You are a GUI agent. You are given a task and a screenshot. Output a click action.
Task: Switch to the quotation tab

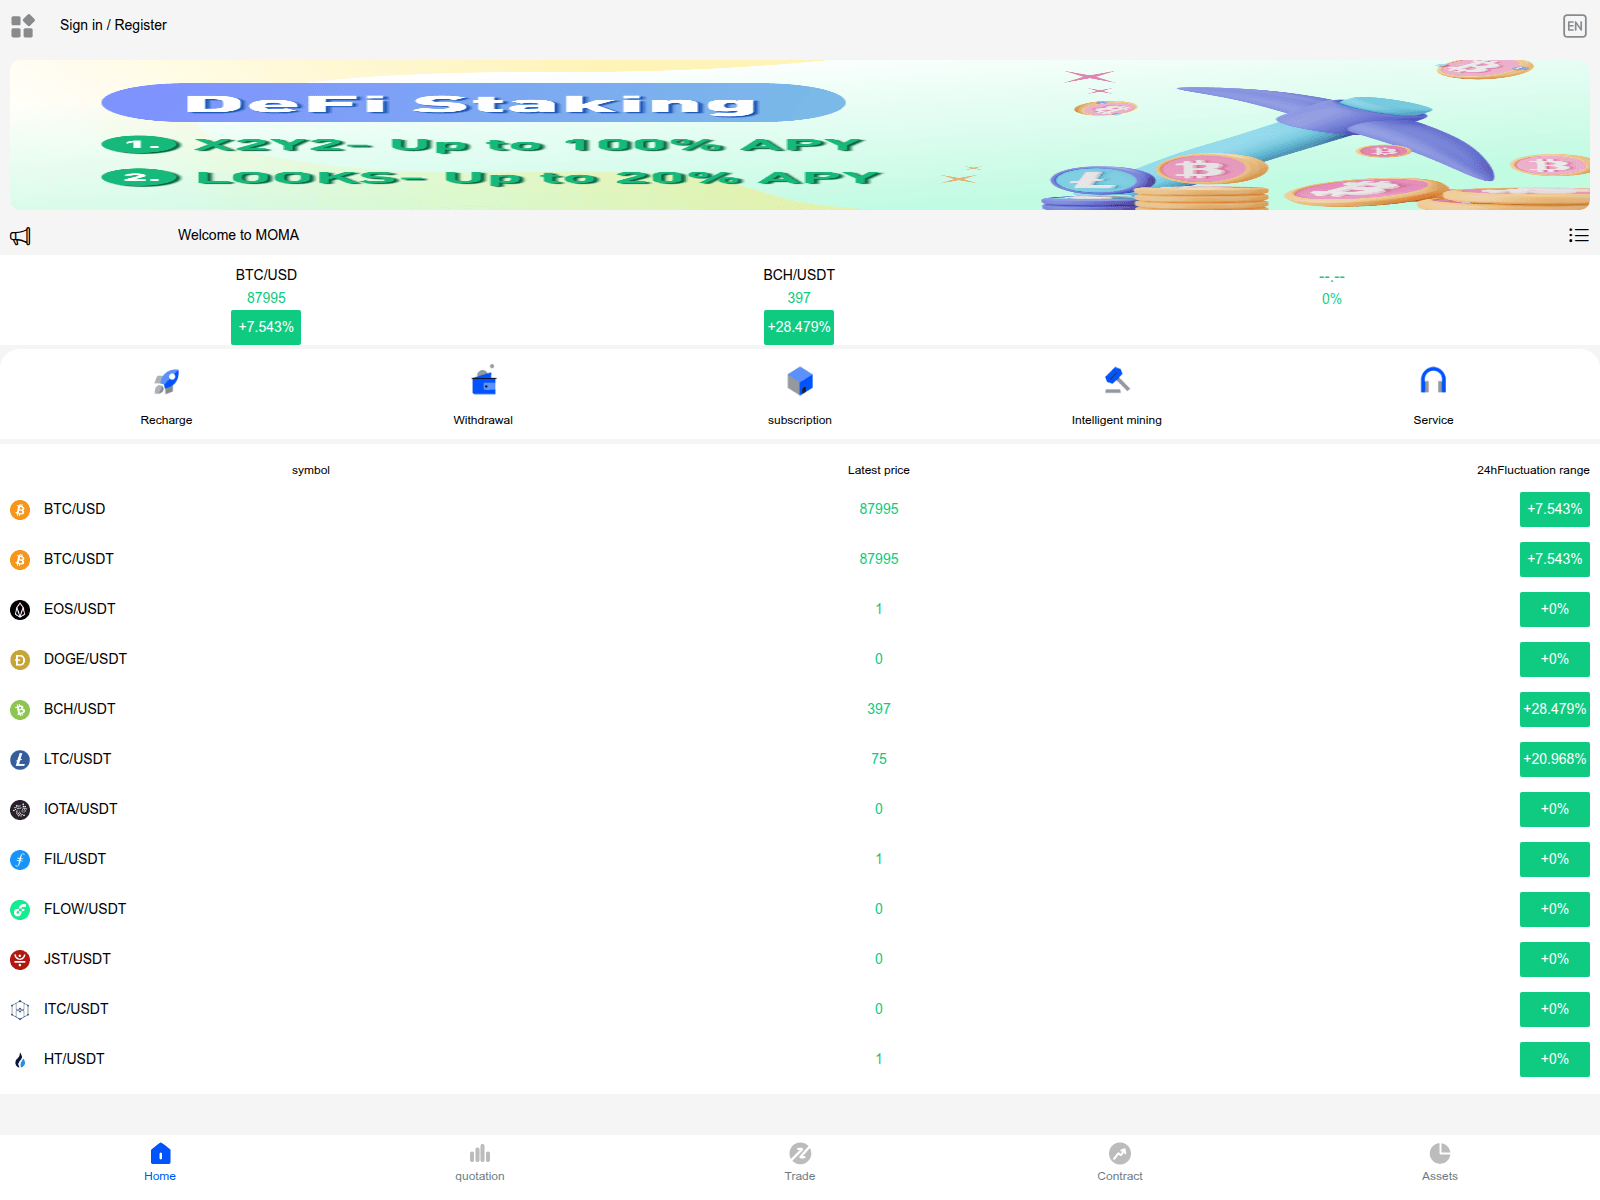pos(480,1162)
